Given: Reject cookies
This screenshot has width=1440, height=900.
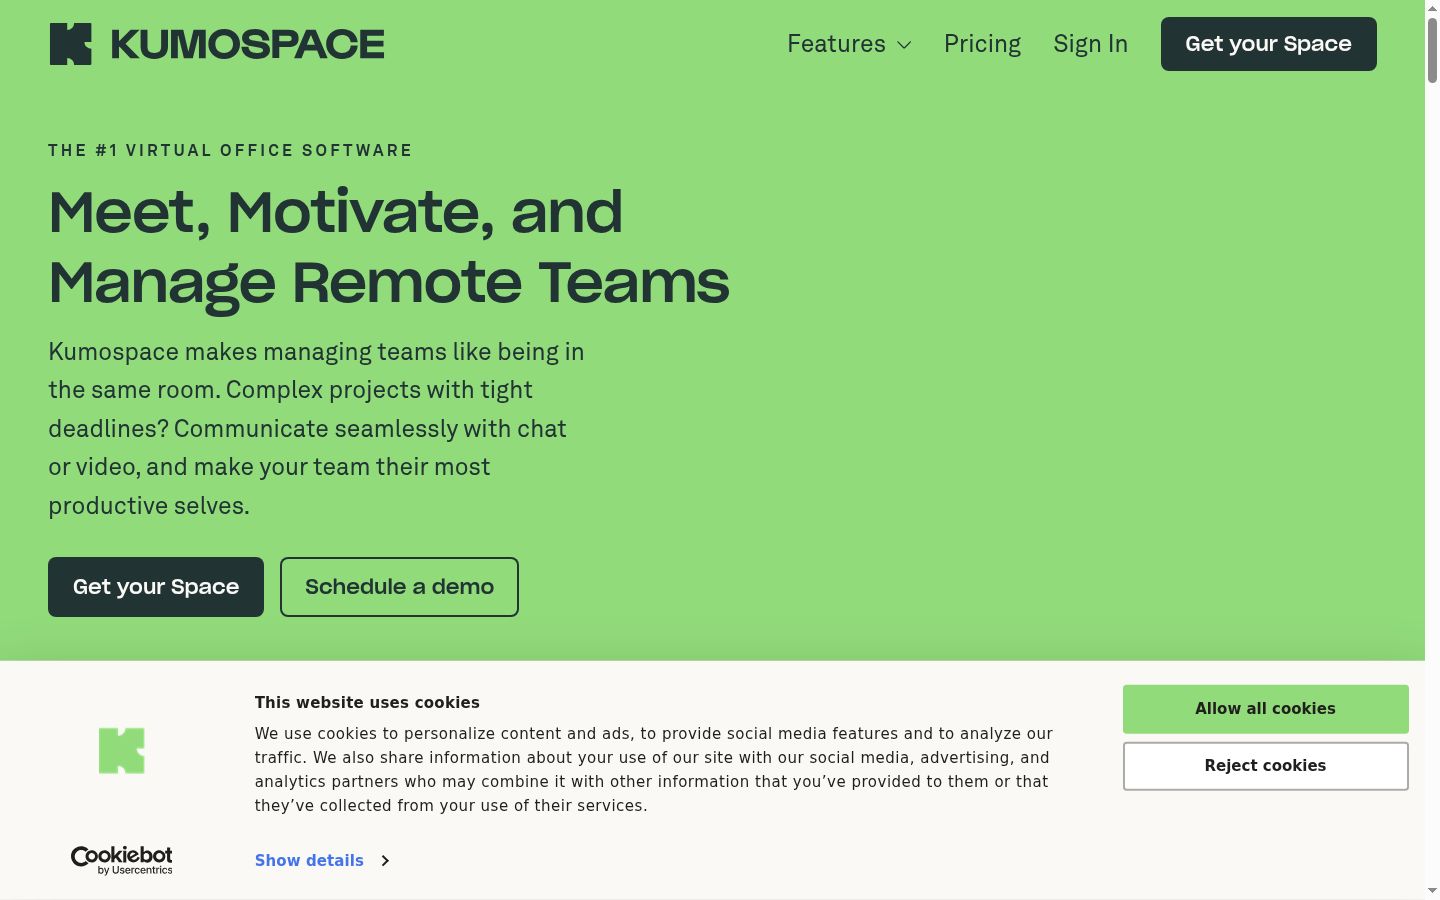Looking at the screenshot, I should click(1265, 766).
